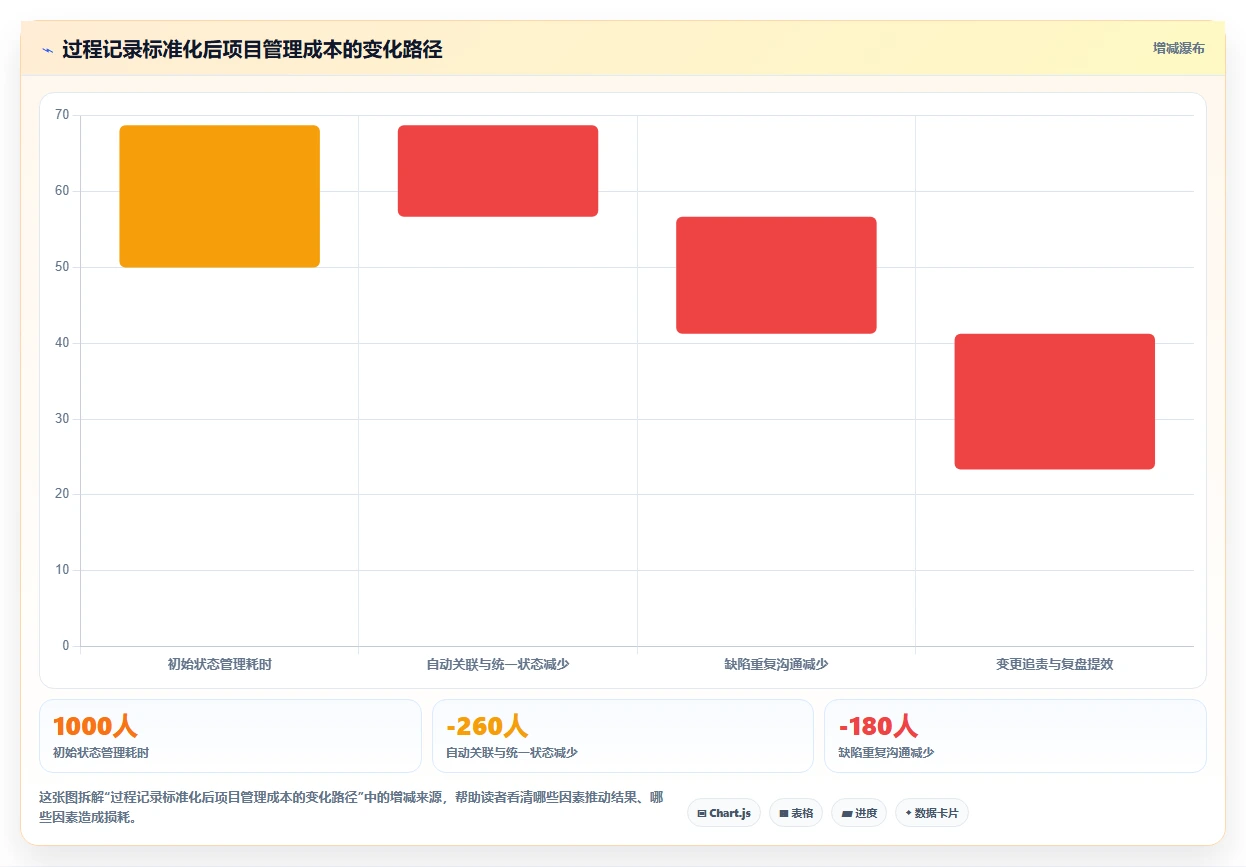This screenshot has width=1246, height=867.
Task: Click the Chart.js tag chip
Action: point(724,813)
